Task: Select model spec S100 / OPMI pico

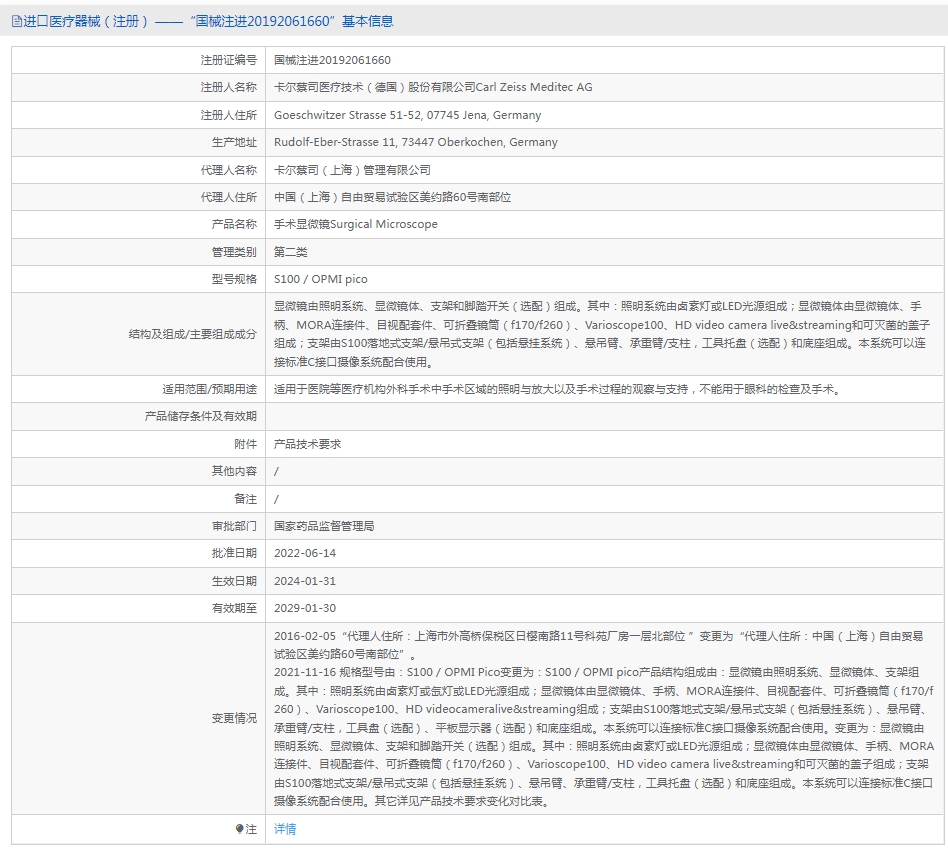Action: [x=320, y=279]
